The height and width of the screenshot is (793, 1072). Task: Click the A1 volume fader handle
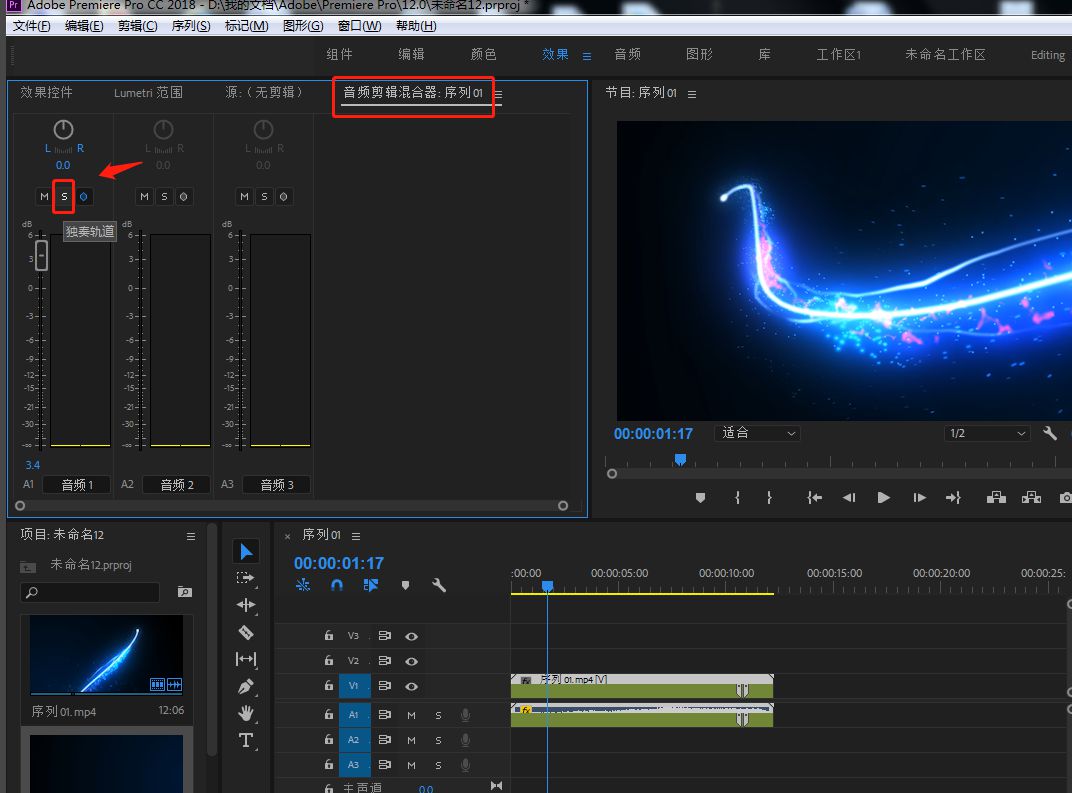[x=41, y=255]
